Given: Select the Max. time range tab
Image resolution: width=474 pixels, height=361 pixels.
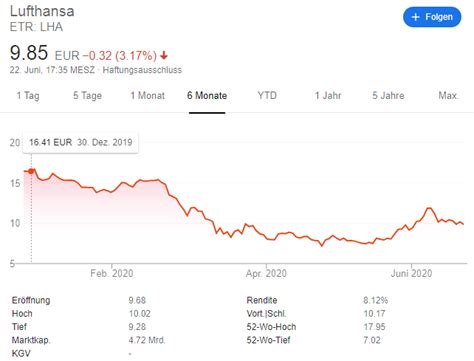Looking at the screenshot, I should [449, 96].
